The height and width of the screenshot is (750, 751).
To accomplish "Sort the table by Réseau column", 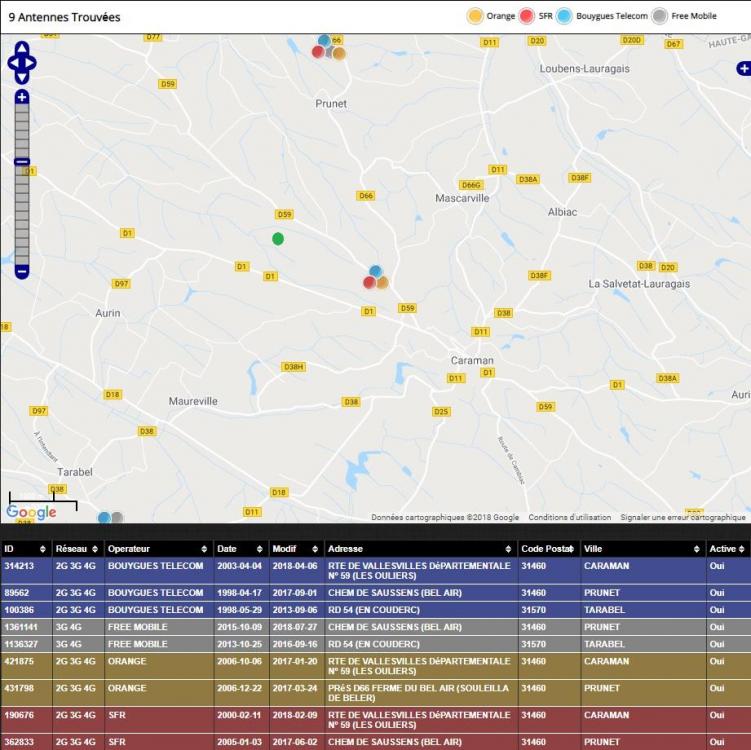I will [77, 549].
